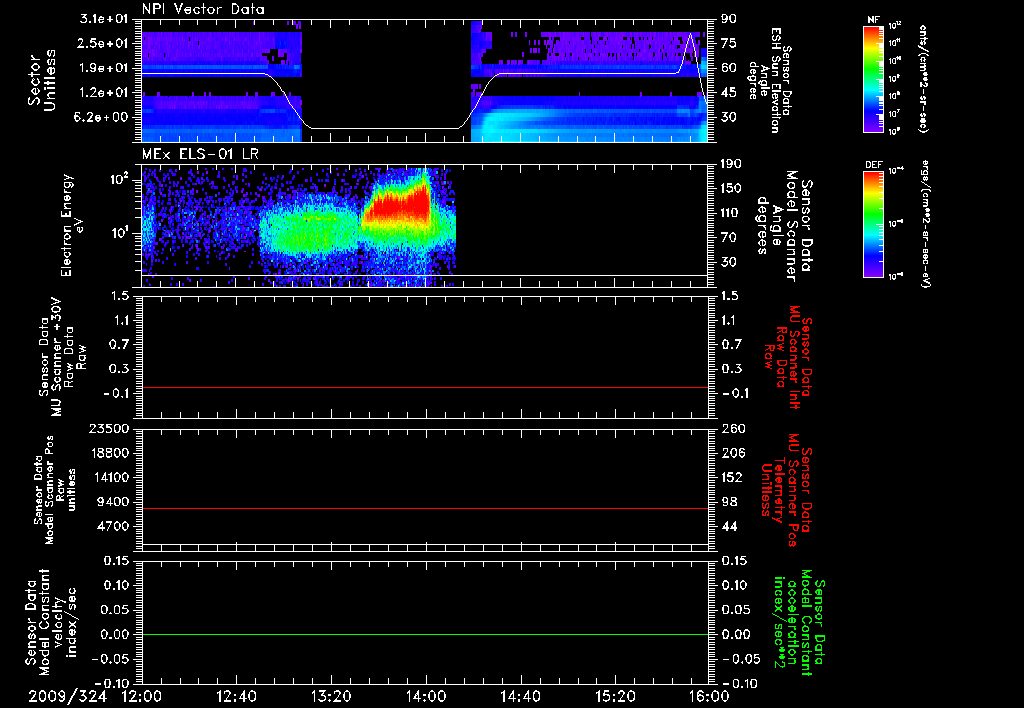Select the "1.9e+01" sector tick value
Viewport: 1024px width, 708px height.
point(103,68)
